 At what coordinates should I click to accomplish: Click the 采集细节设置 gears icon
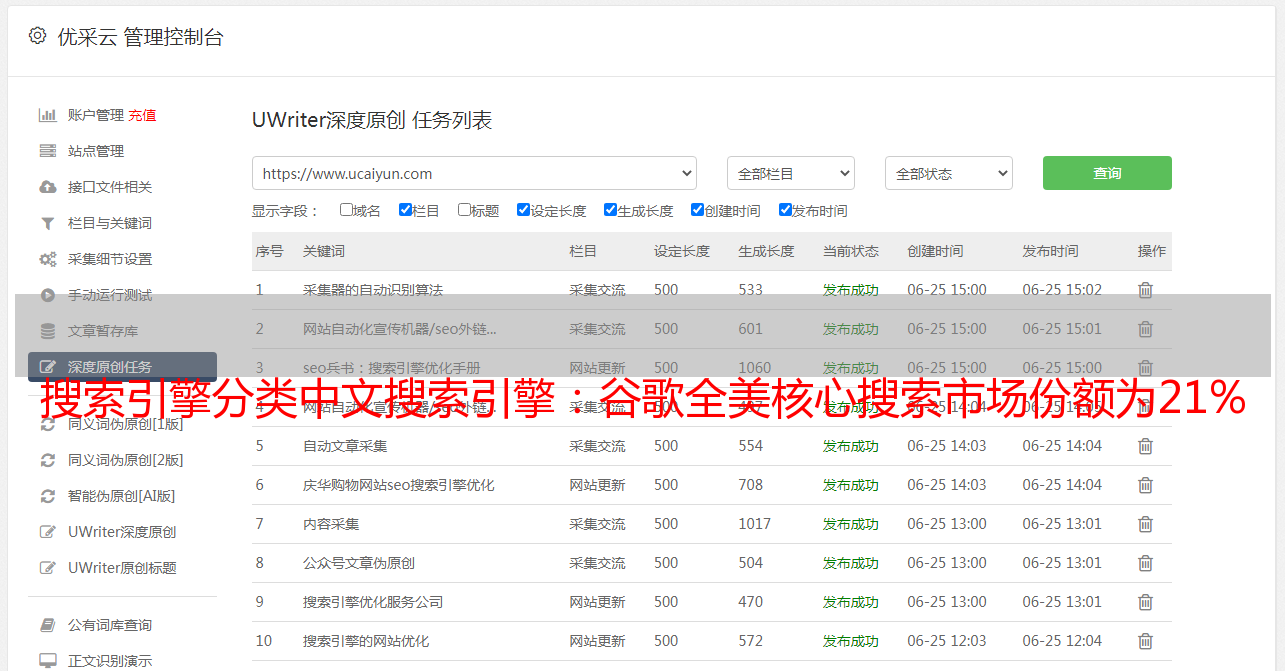tap(47, 259)
